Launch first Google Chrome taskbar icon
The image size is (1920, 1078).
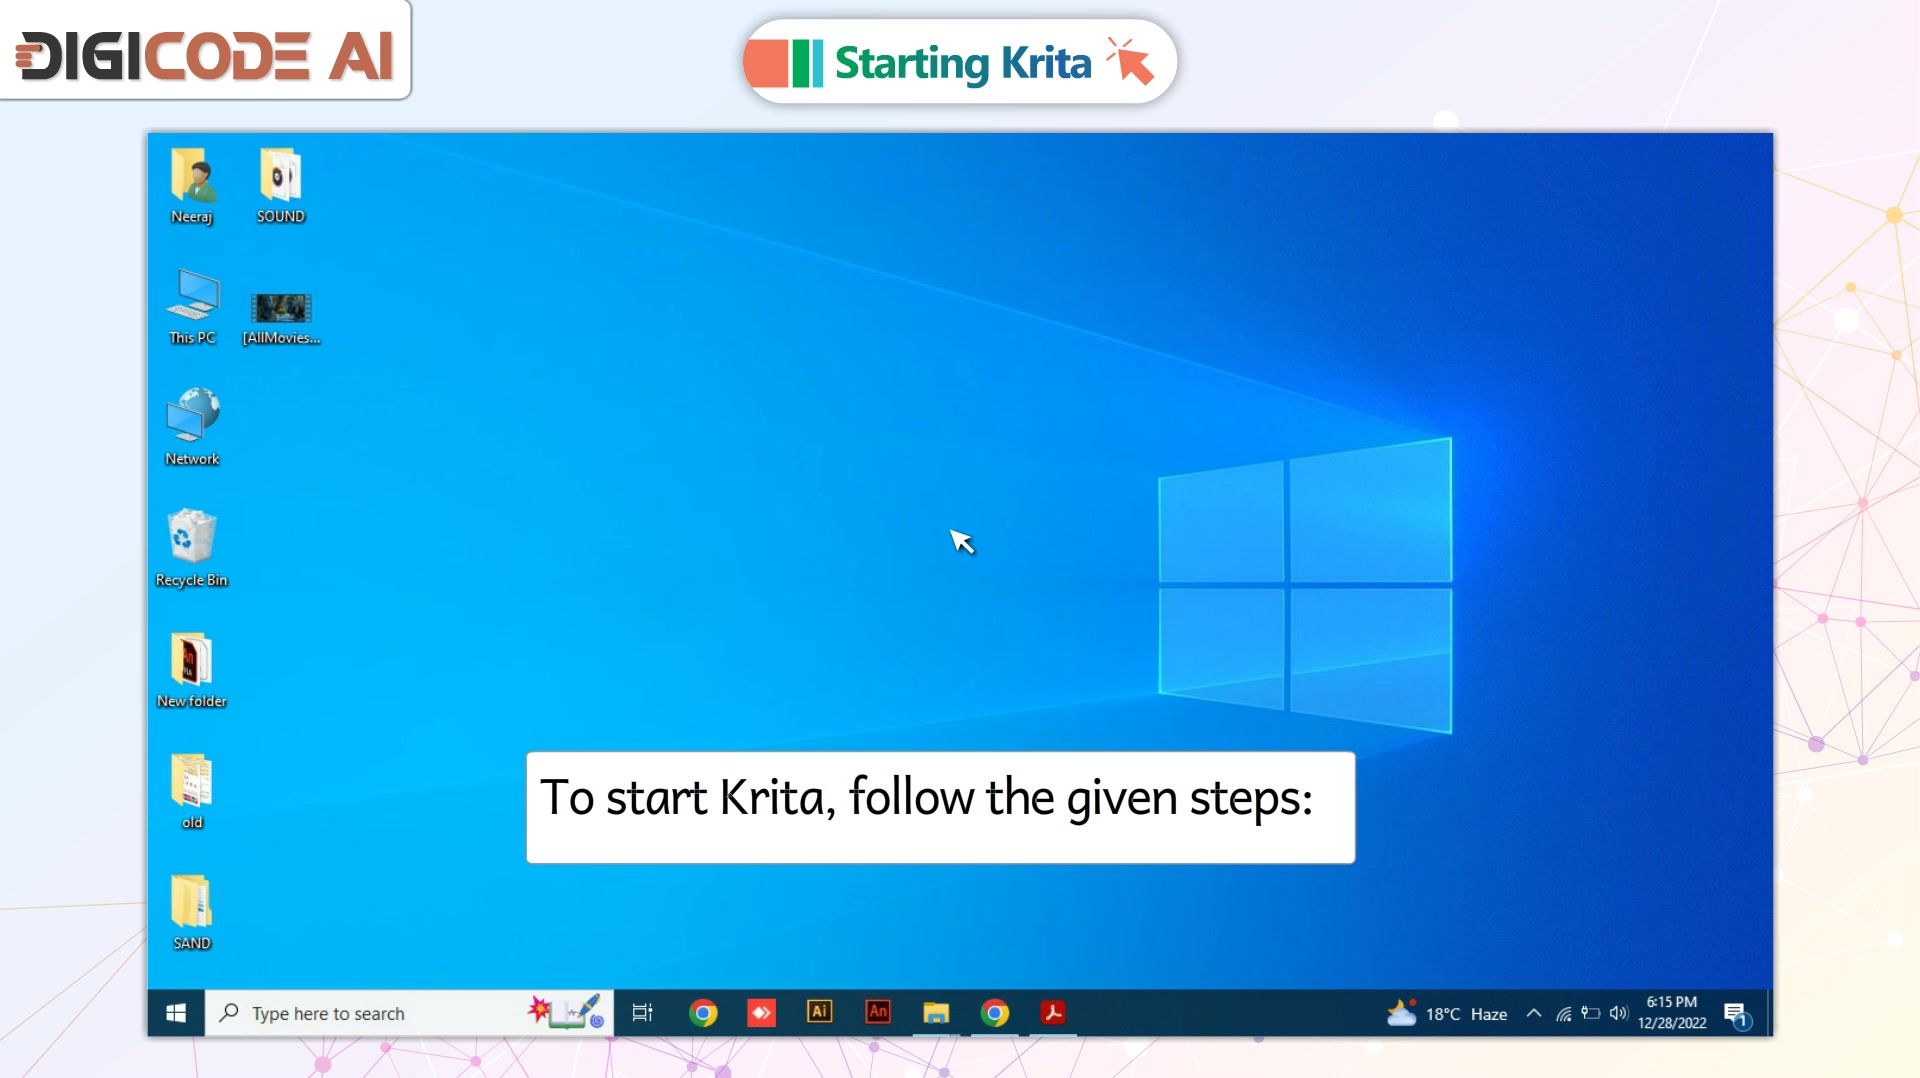tap(703, 1013)
